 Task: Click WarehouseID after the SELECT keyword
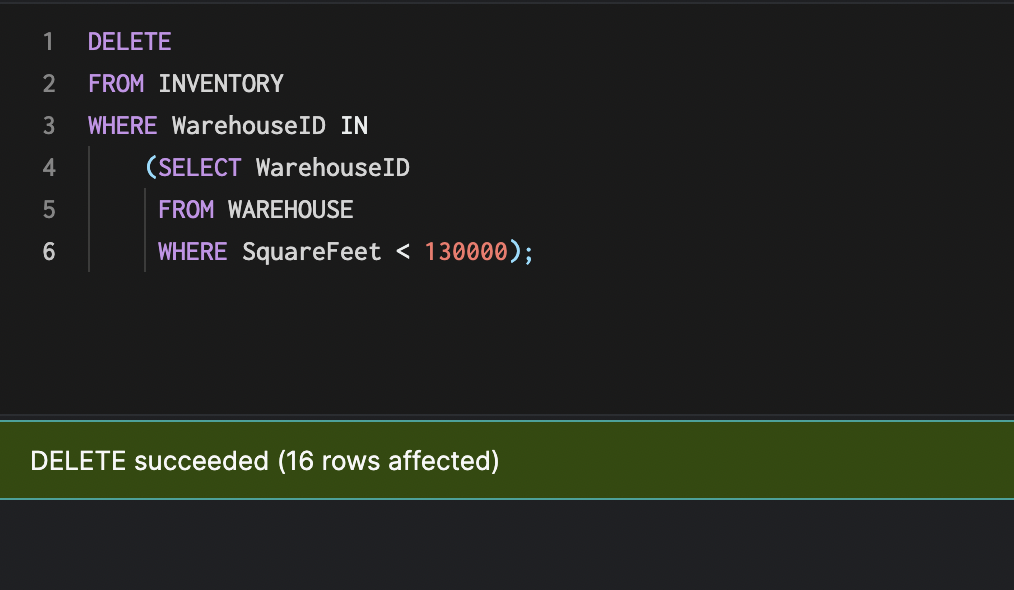[332, 167]
